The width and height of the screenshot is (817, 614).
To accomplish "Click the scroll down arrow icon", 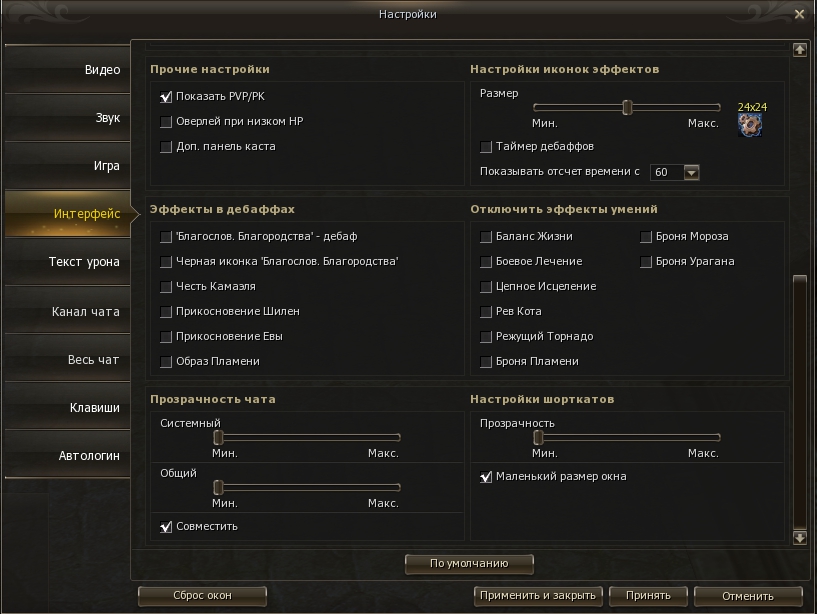I will [x=800, y=537].
